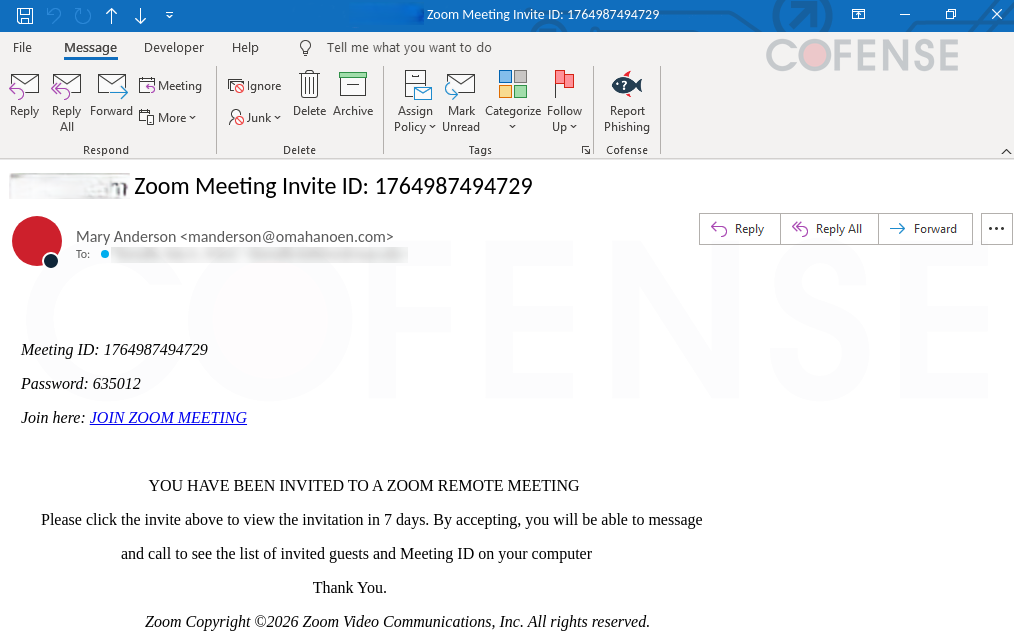Click the Redo arrow in the title bar
Image resolution: width=1014 pixels, height=640 pixels.
[x=83, y=15]
